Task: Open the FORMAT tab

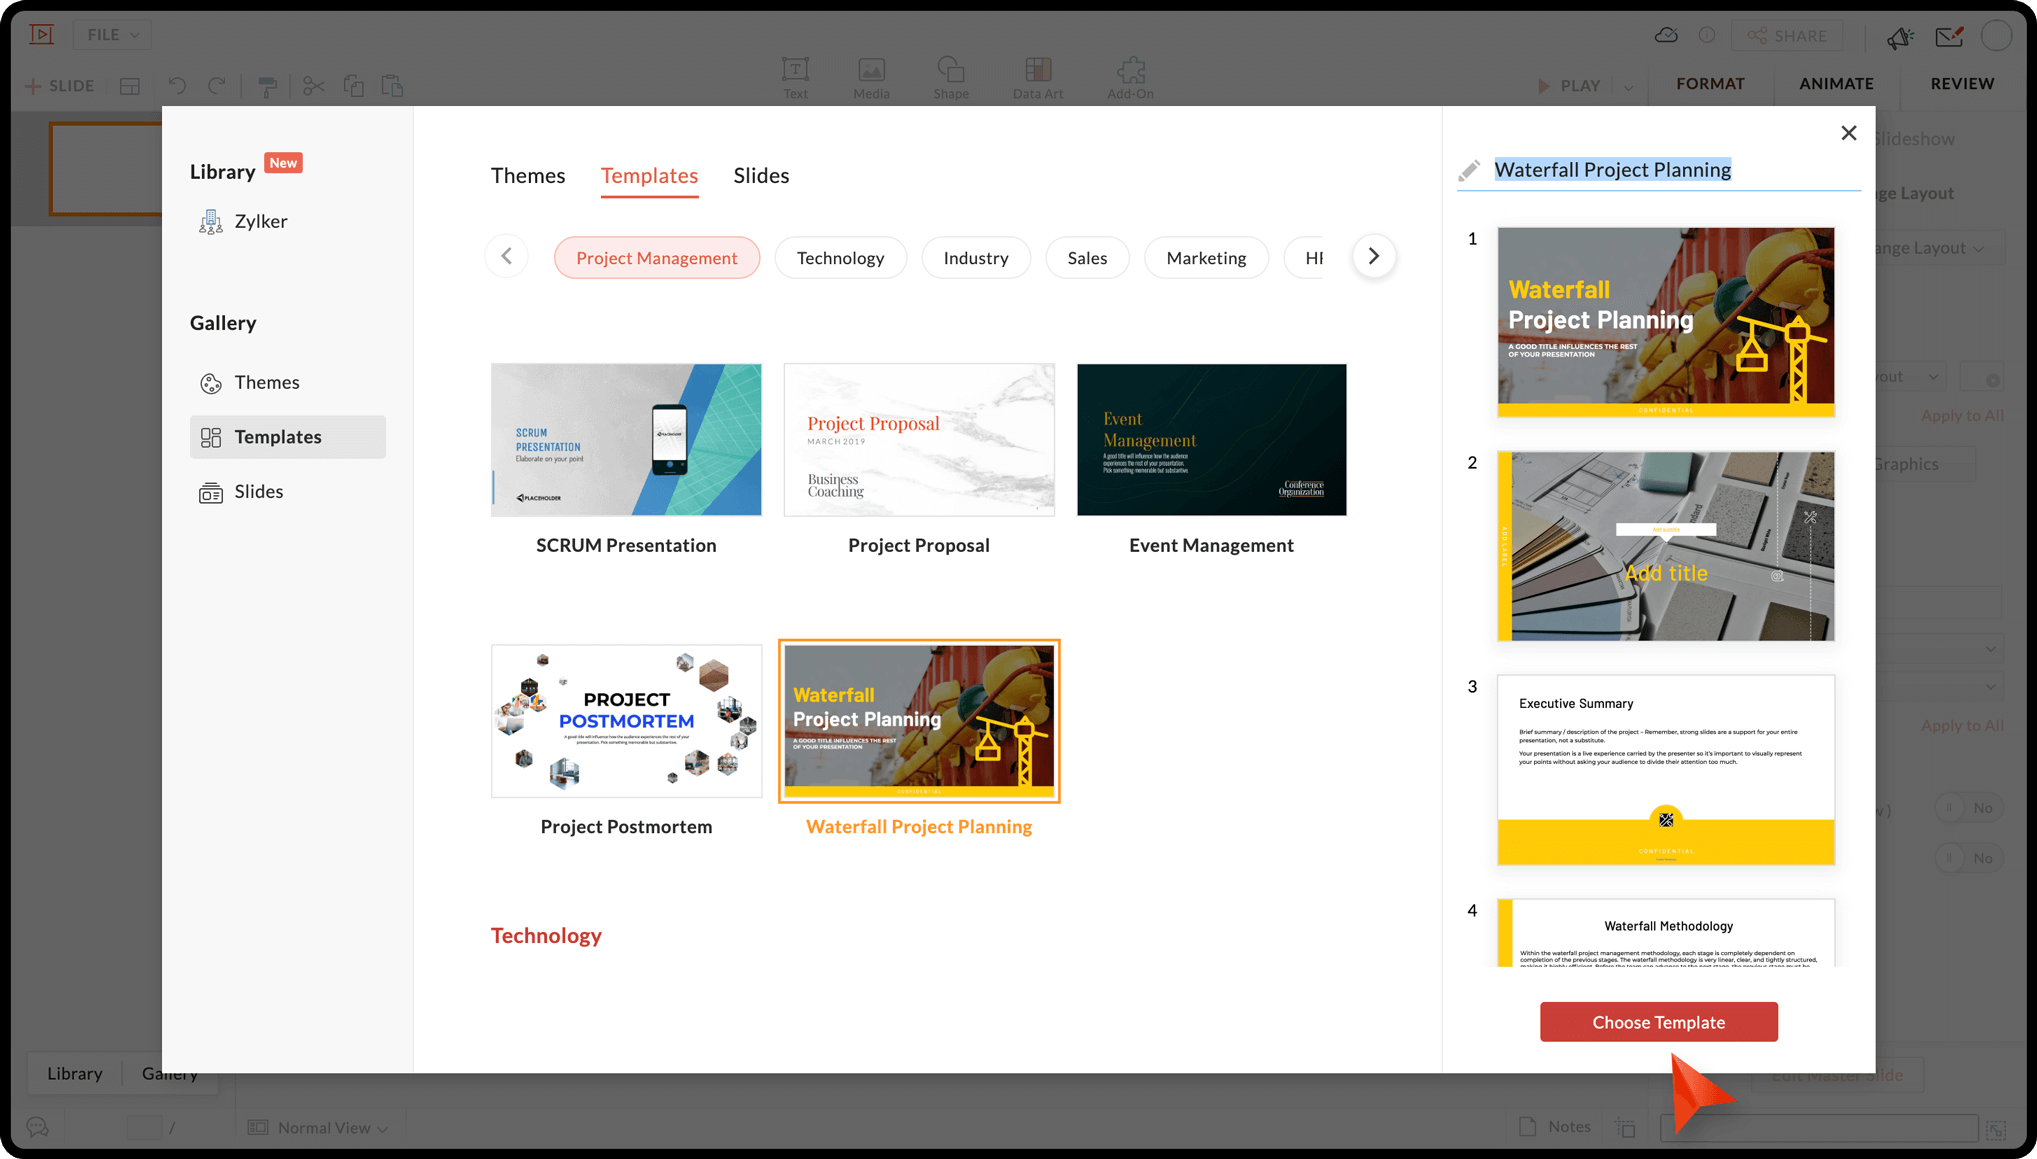Action: click(1710, 84)
